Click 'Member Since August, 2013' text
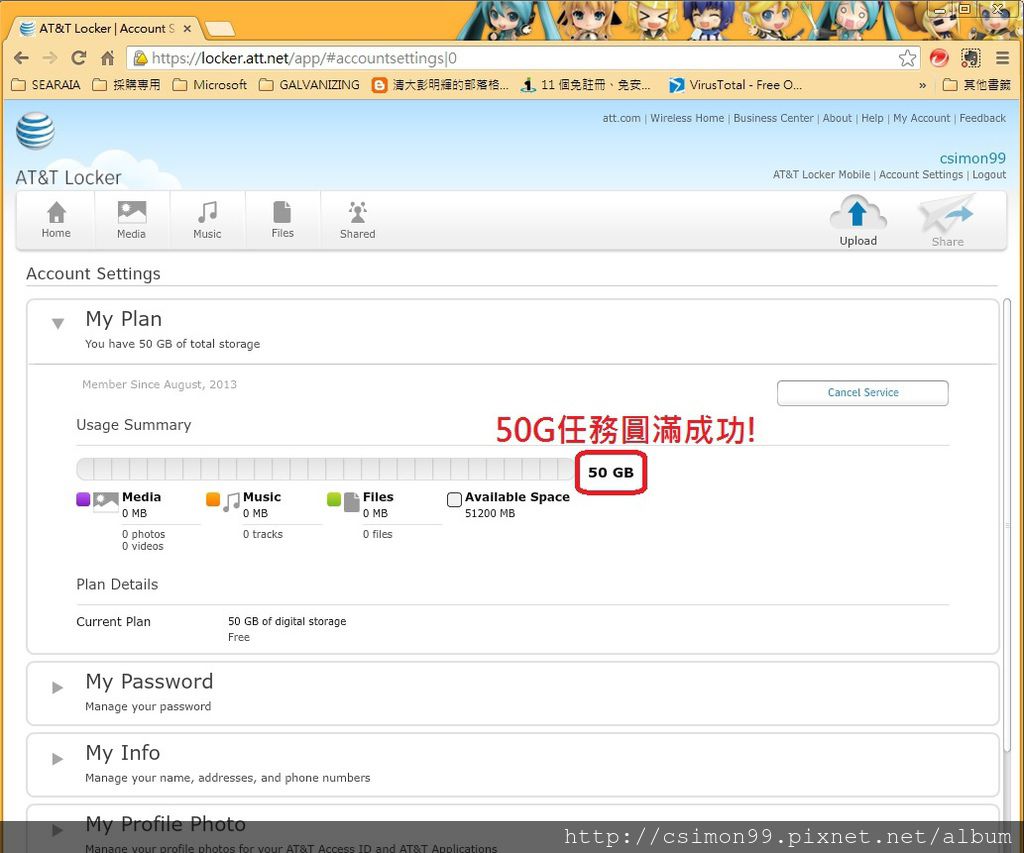Screen dimensions: 1024x853 point(159,385)
